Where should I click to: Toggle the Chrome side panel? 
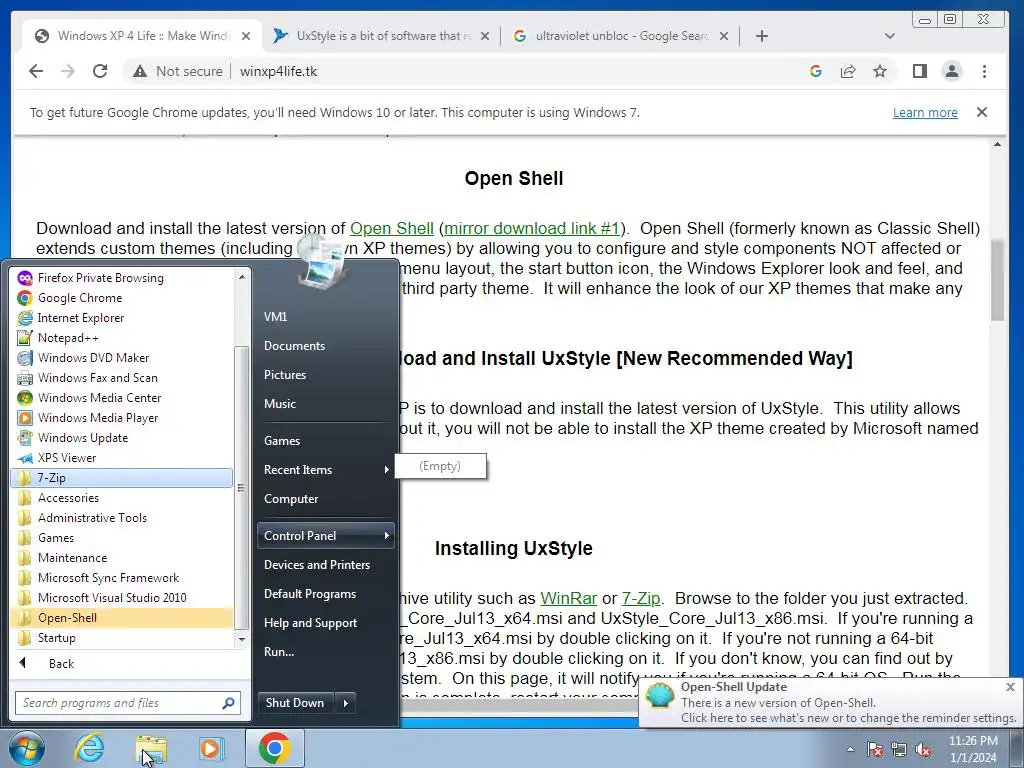point(920,71)
